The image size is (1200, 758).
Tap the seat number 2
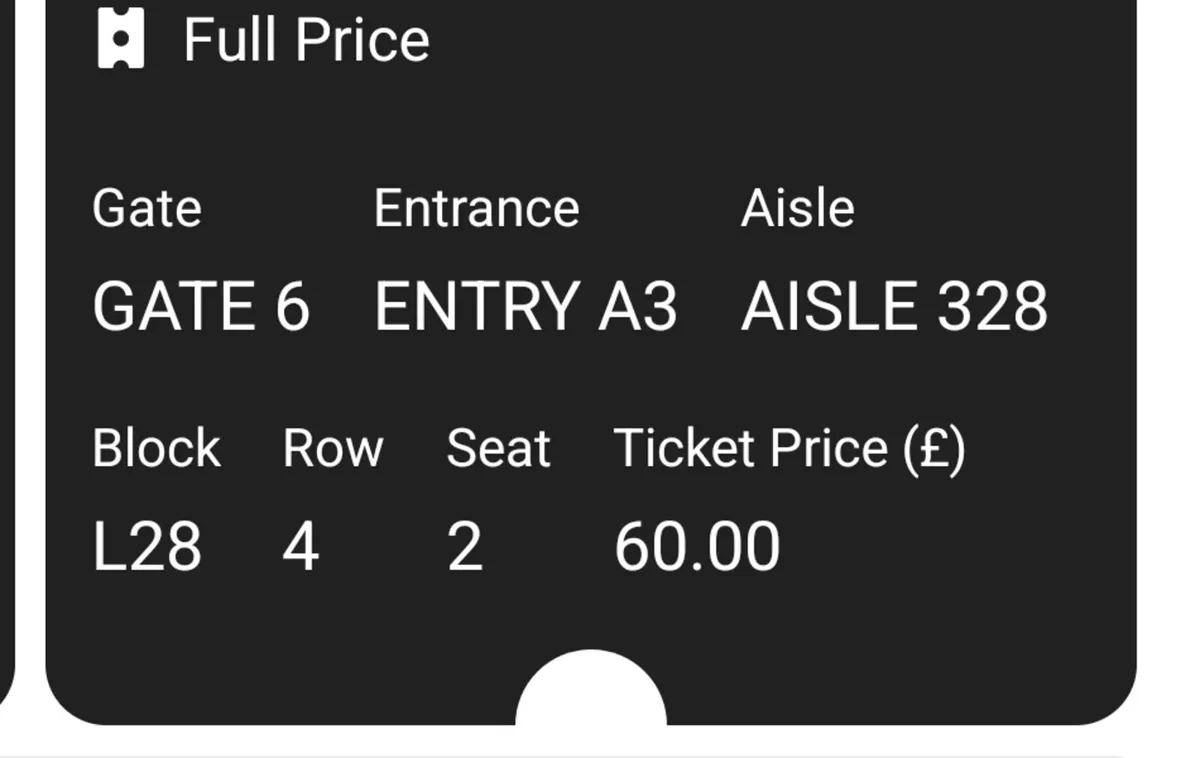[465, 547]
